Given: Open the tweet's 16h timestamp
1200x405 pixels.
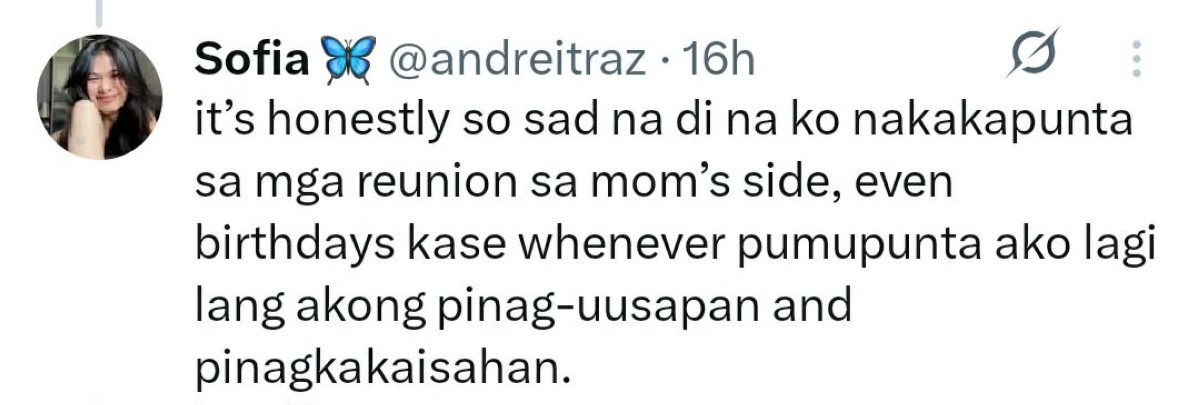Looking at the screenshot, I should 715,60.
